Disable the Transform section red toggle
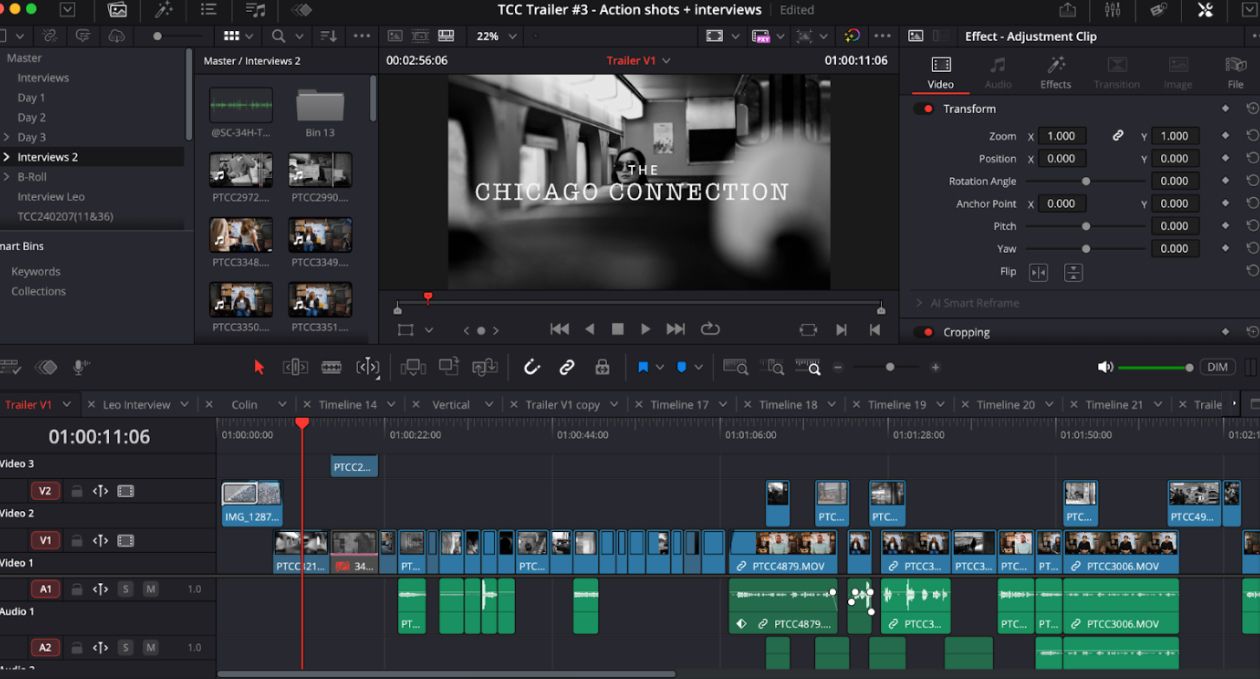Viewport: 1260px width, 679px height. 926,108
